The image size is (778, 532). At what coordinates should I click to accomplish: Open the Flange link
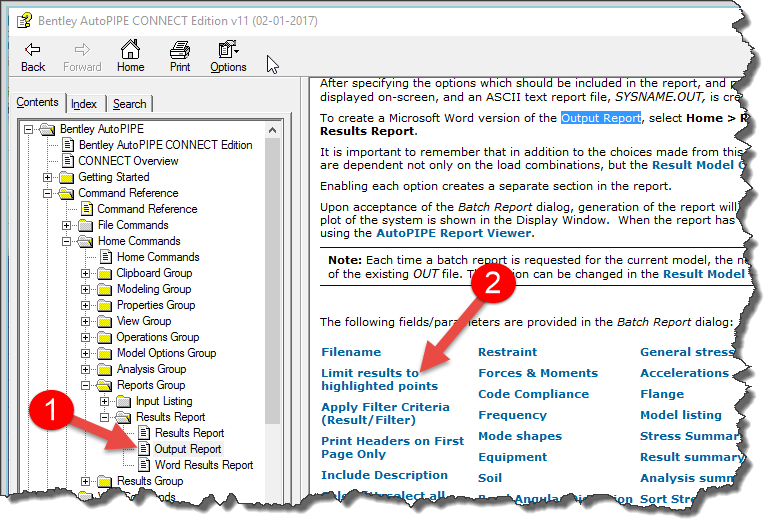point(662,394)
